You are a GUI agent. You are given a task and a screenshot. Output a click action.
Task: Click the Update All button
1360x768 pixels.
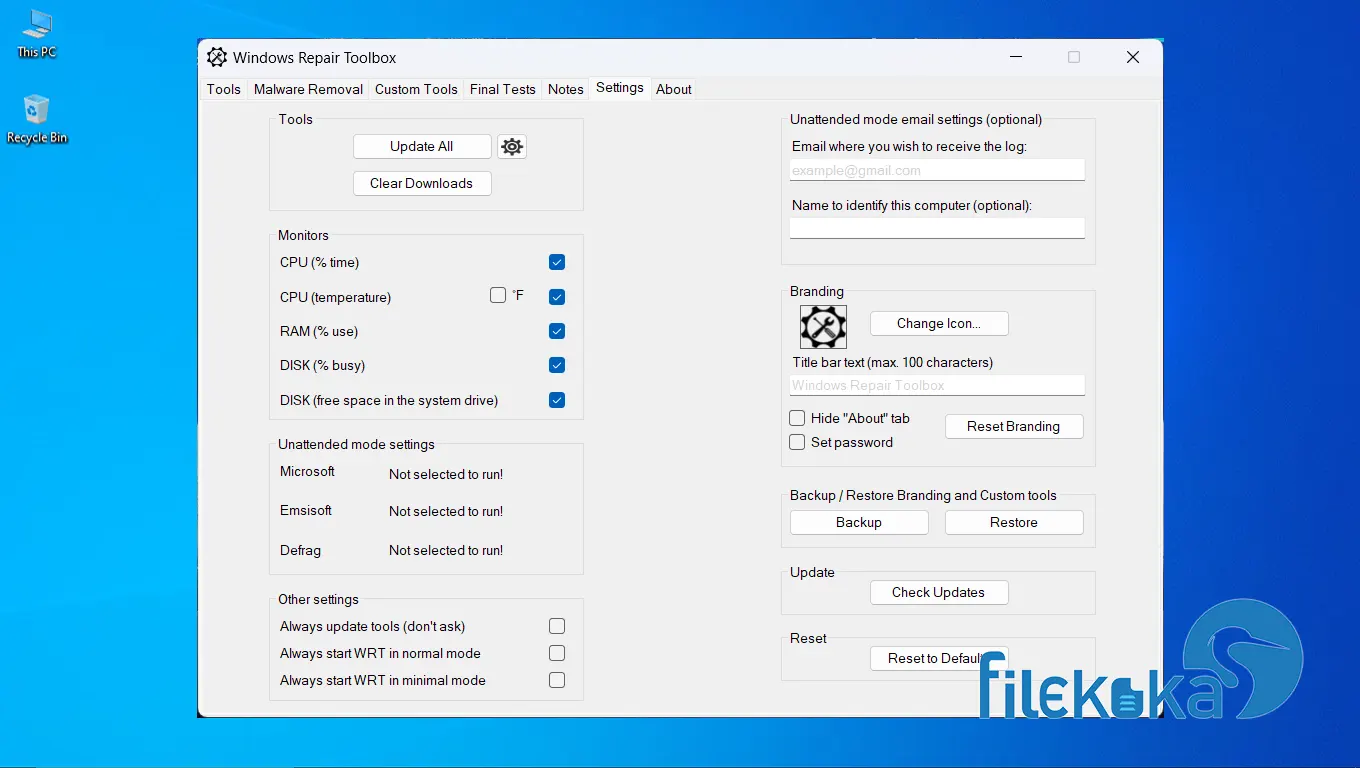click(422, 146)
